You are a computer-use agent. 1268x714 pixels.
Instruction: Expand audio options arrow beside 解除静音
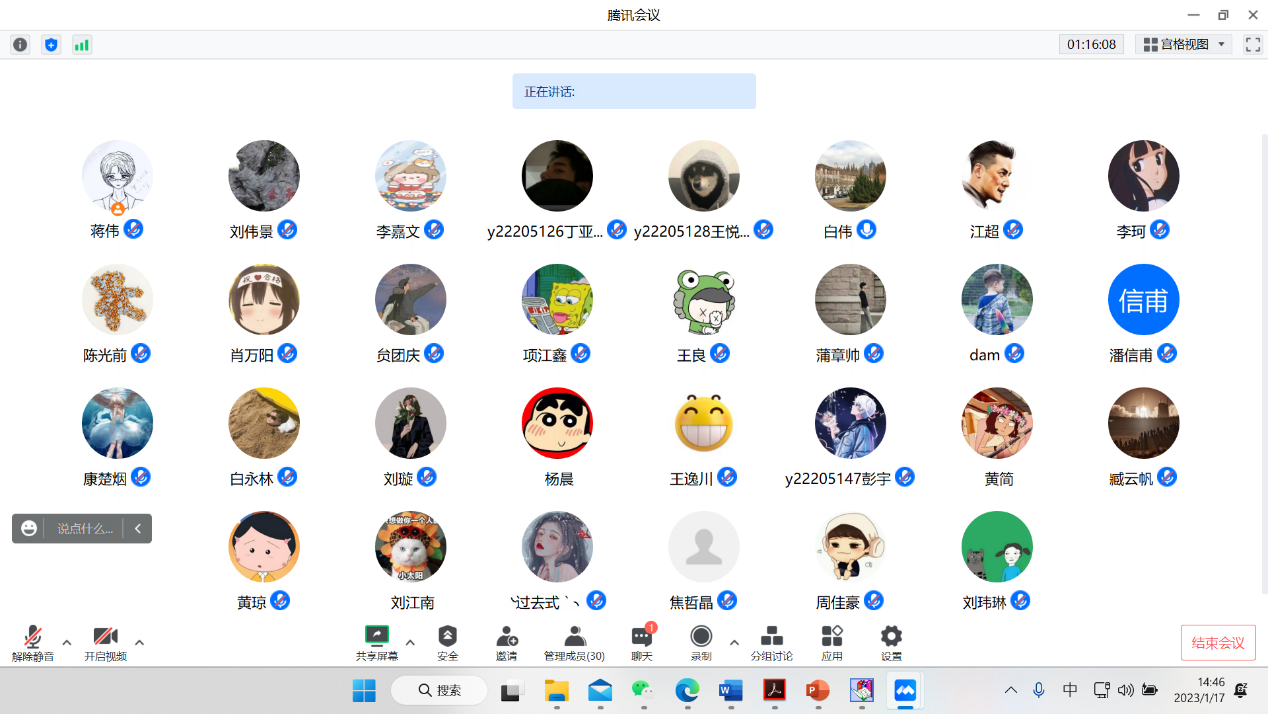pyautogui.click(x=67, y=642)
